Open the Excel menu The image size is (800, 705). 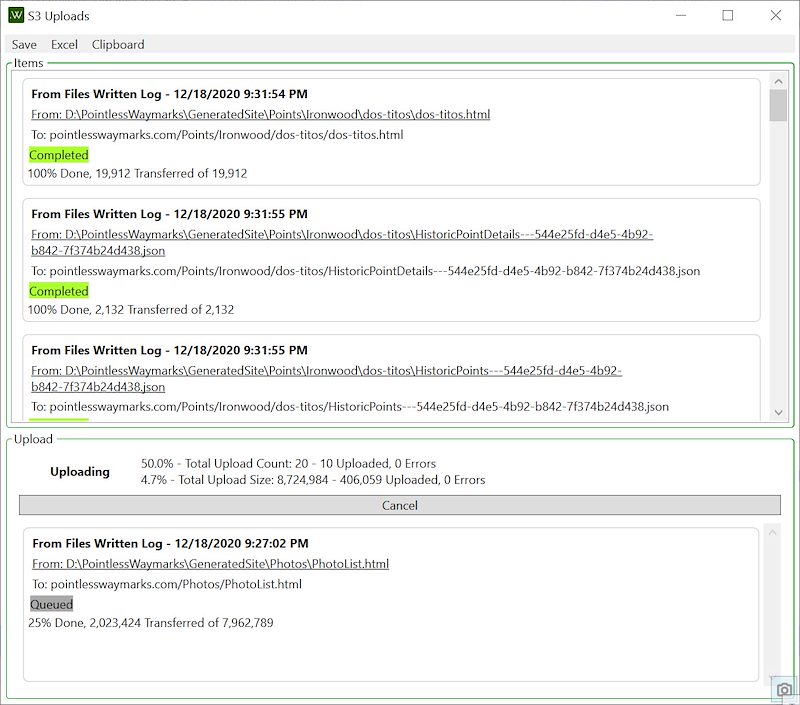64,45
